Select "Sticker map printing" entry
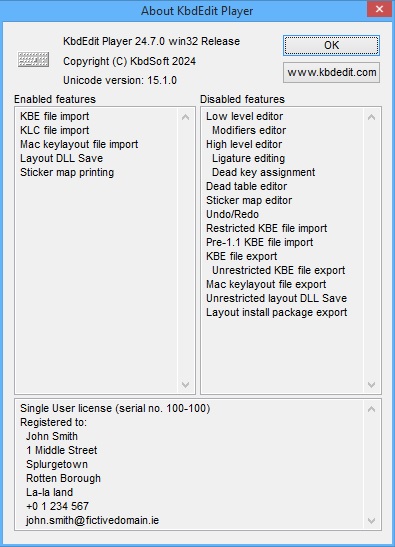Image resolution: width=395 pixels, height=547 pixels. (67, 172)
